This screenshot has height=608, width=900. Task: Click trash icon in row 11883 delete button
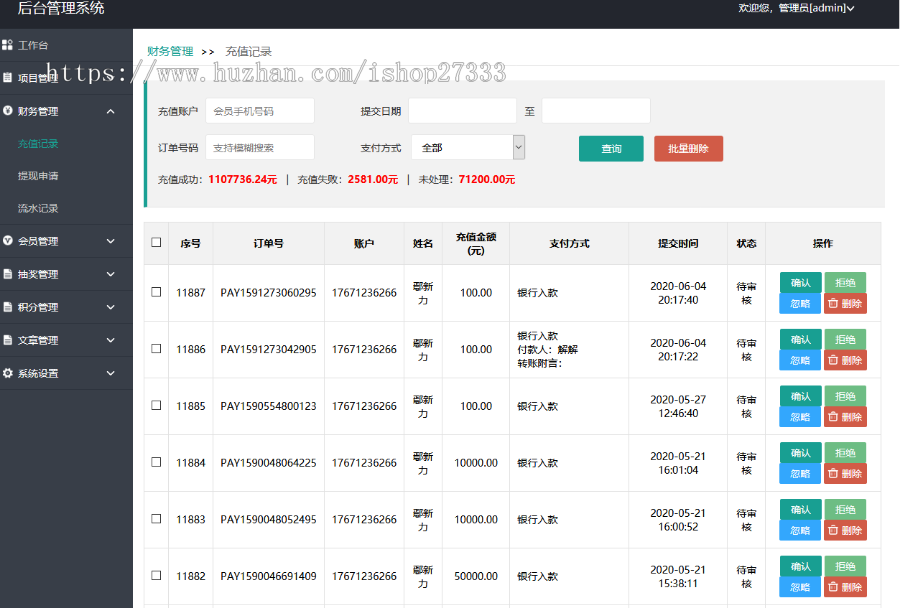point(833,530)
